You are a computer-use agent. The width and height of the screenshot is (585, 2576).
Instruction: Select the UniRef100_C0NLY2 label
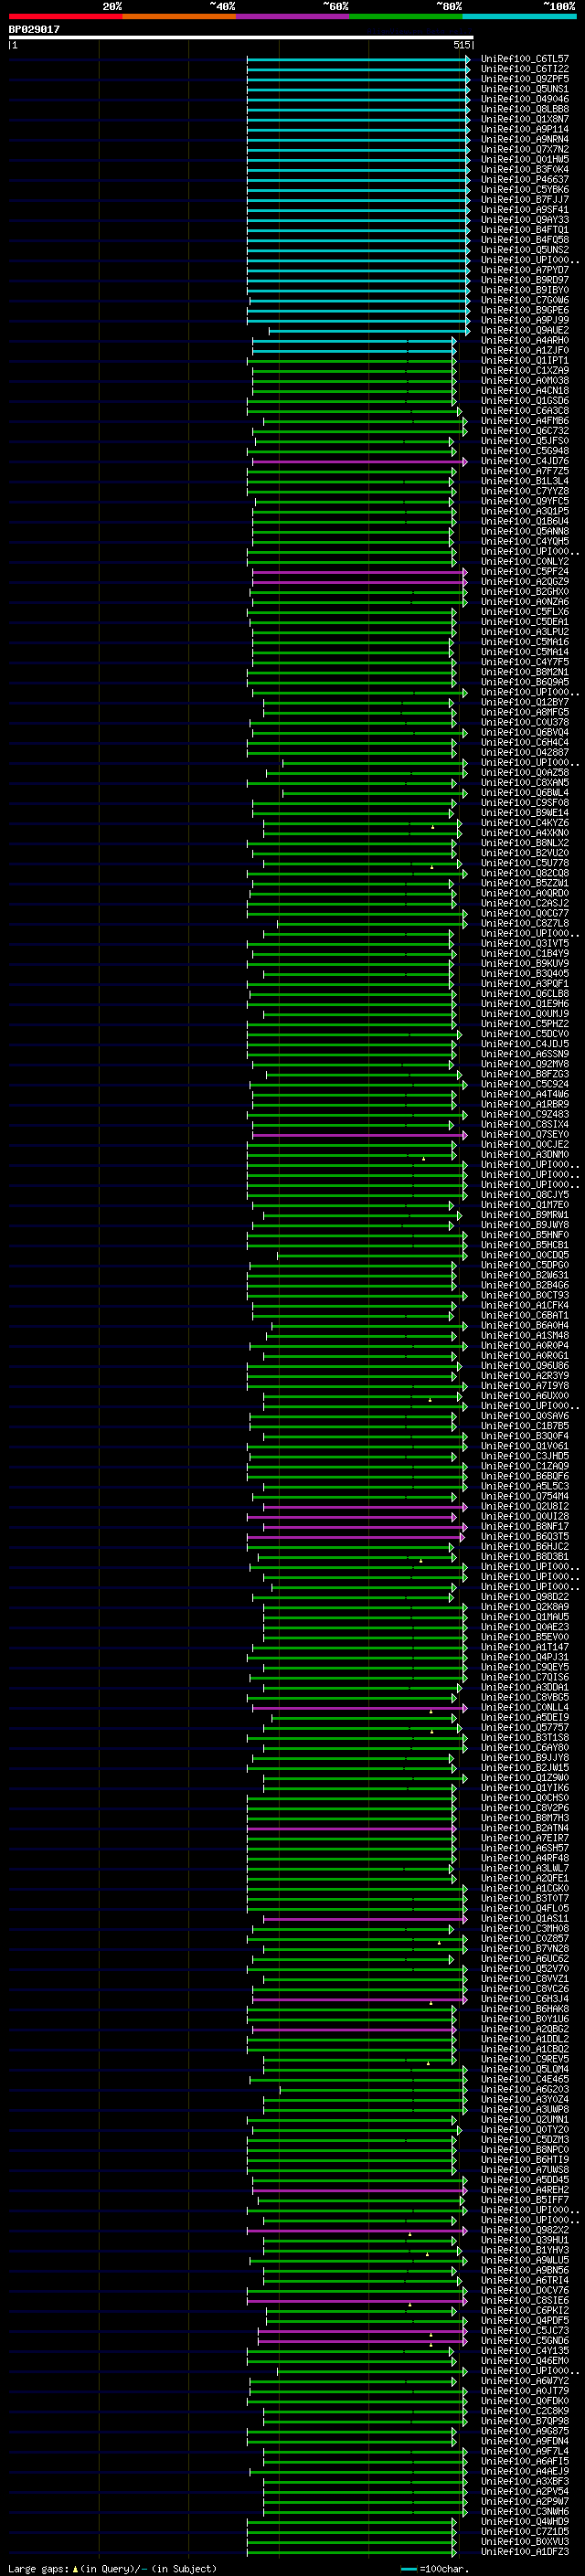[525, 562]
